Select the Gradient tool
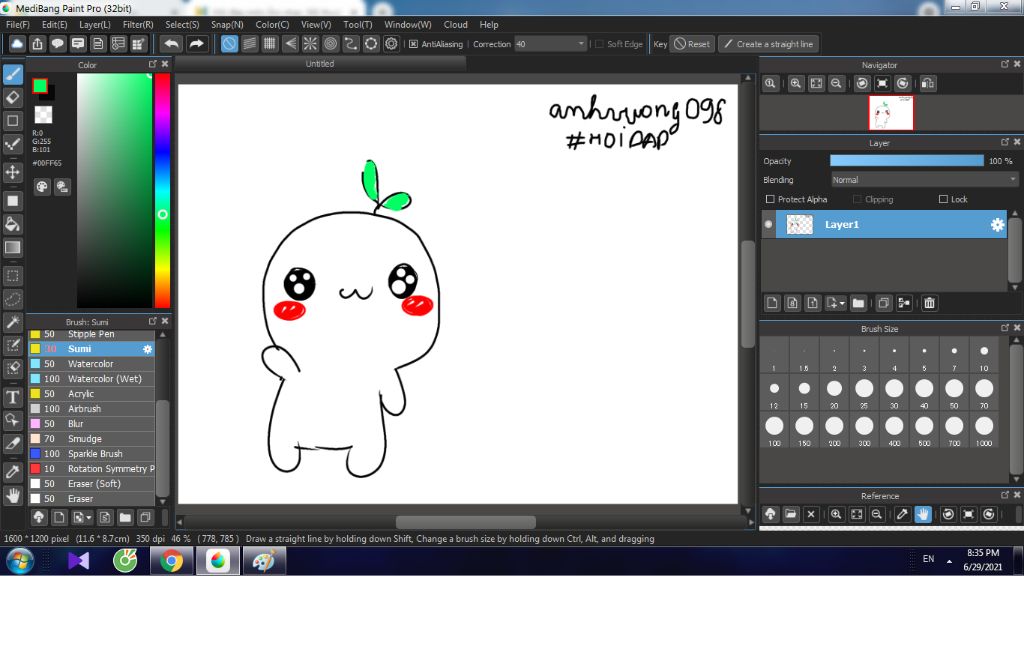 [12, 248]
